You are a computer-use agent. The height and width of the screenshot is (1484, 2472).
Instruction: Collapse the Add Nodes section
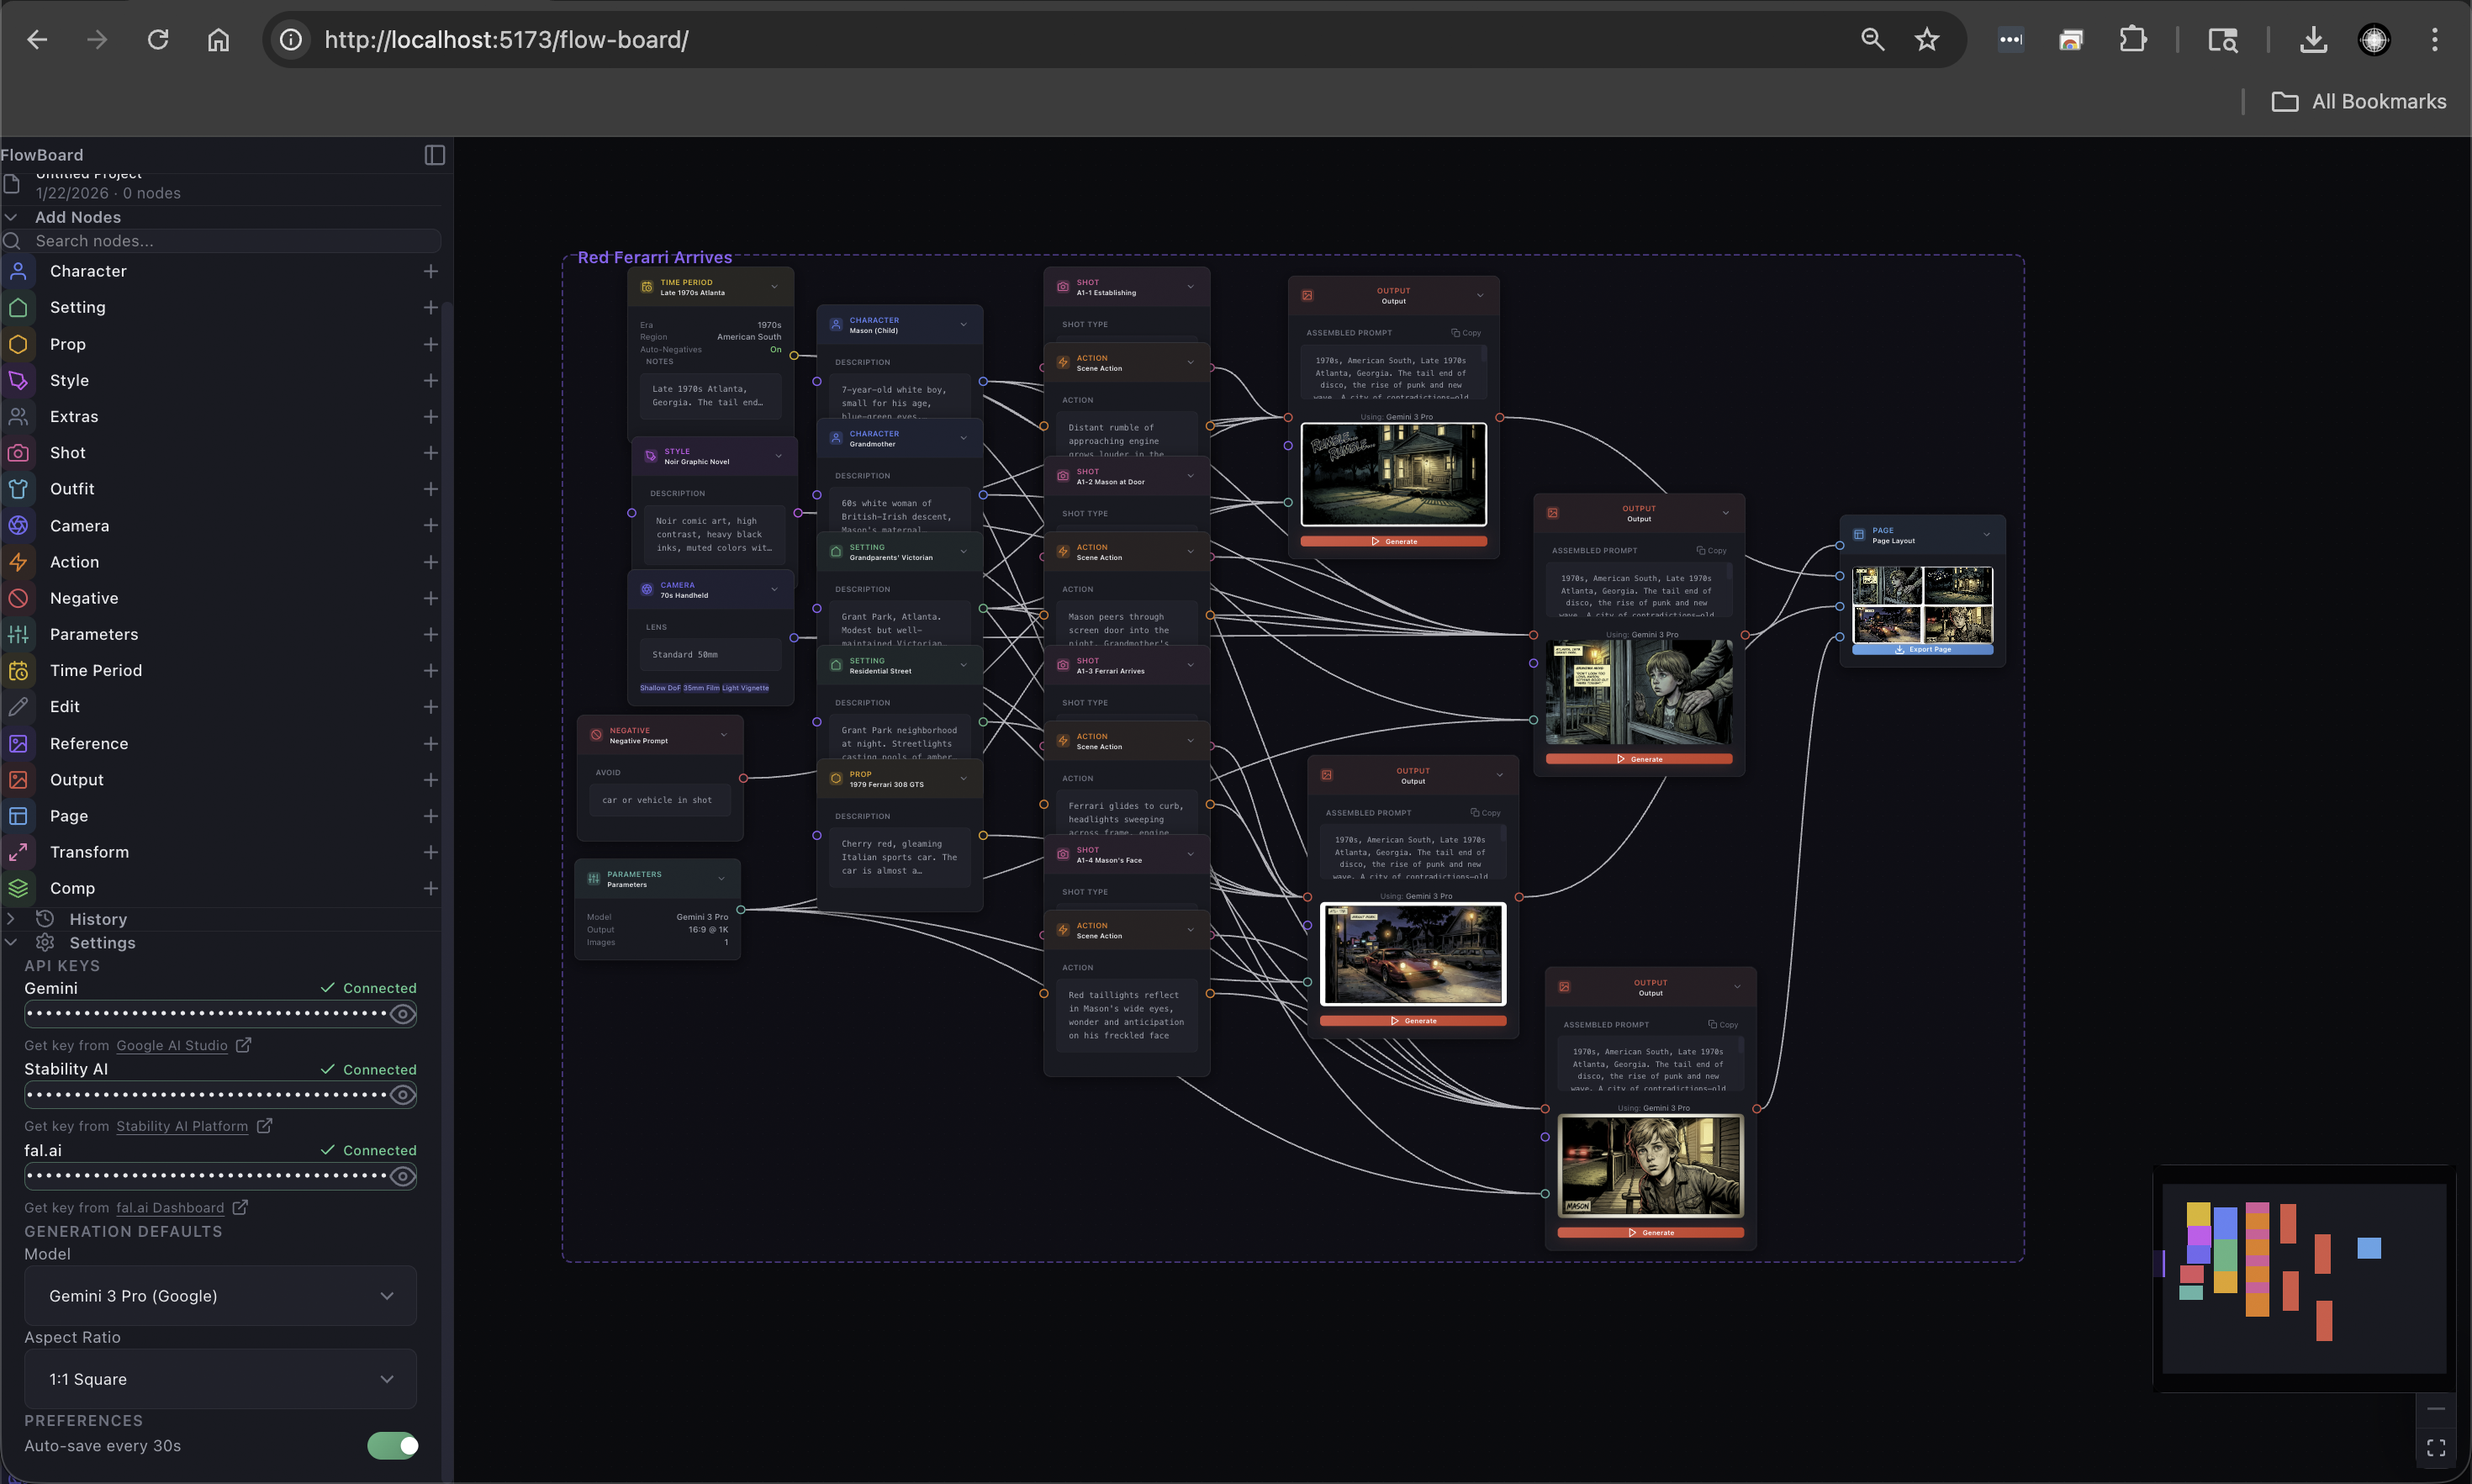point(11,217)
